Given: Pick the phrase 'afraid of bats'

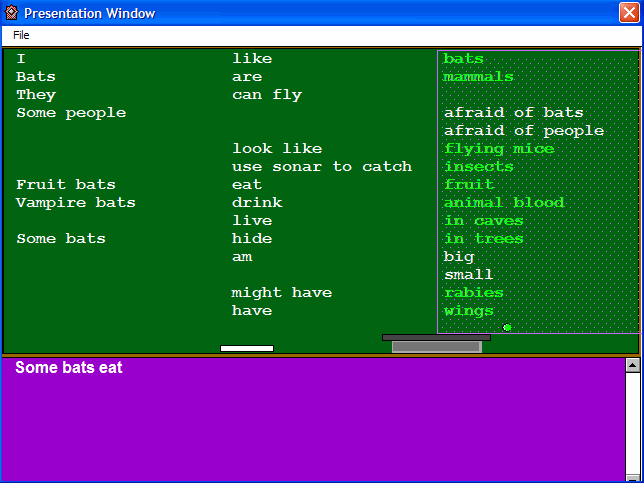Looking at the screenshot, I should click(514, 113).
